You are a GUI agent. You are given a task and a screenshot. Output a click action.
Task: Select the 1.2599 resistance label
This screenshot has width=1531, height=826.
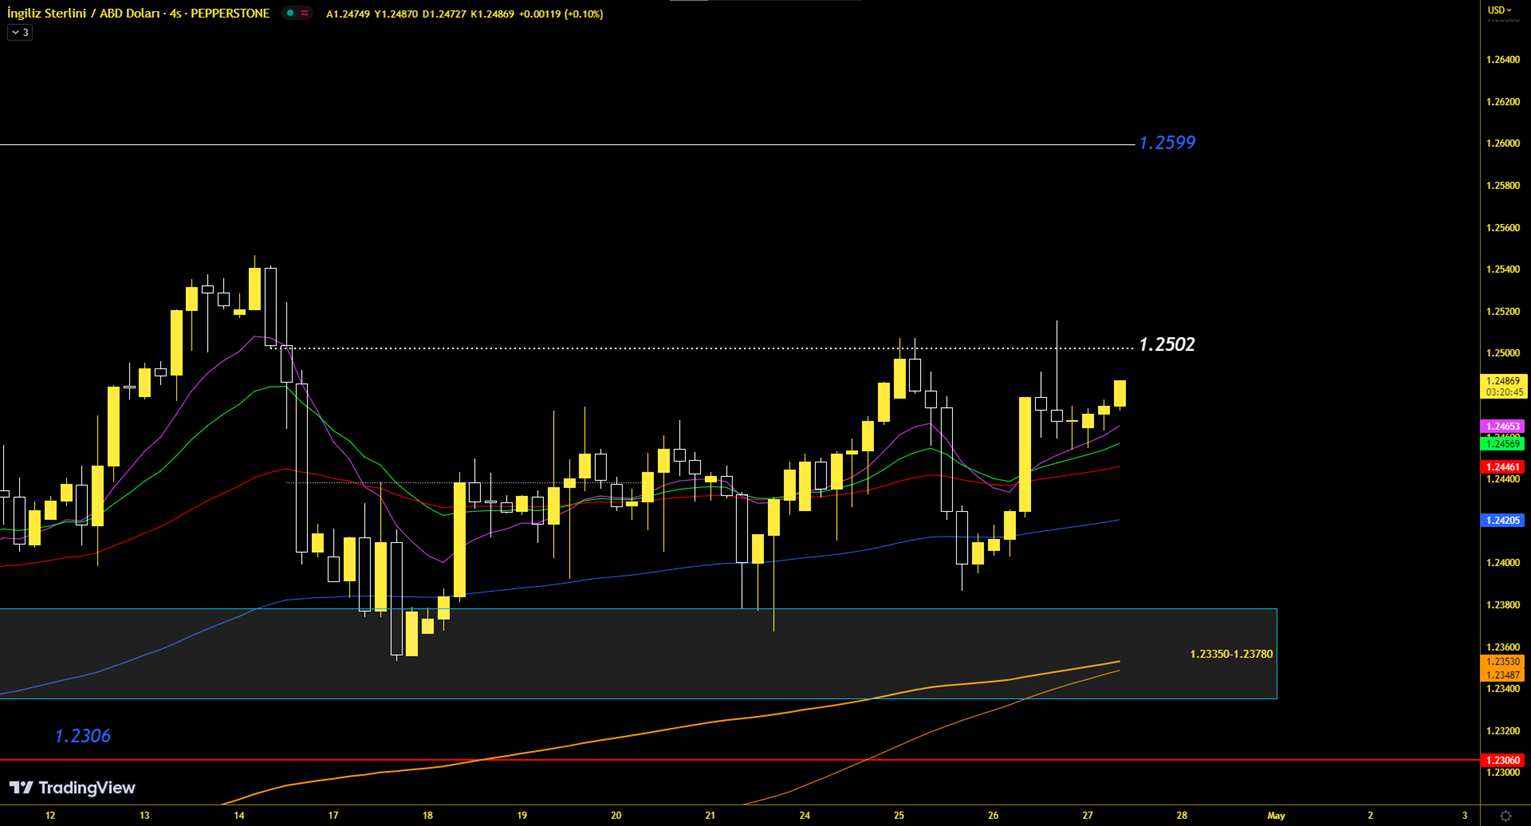(1167, 143)
